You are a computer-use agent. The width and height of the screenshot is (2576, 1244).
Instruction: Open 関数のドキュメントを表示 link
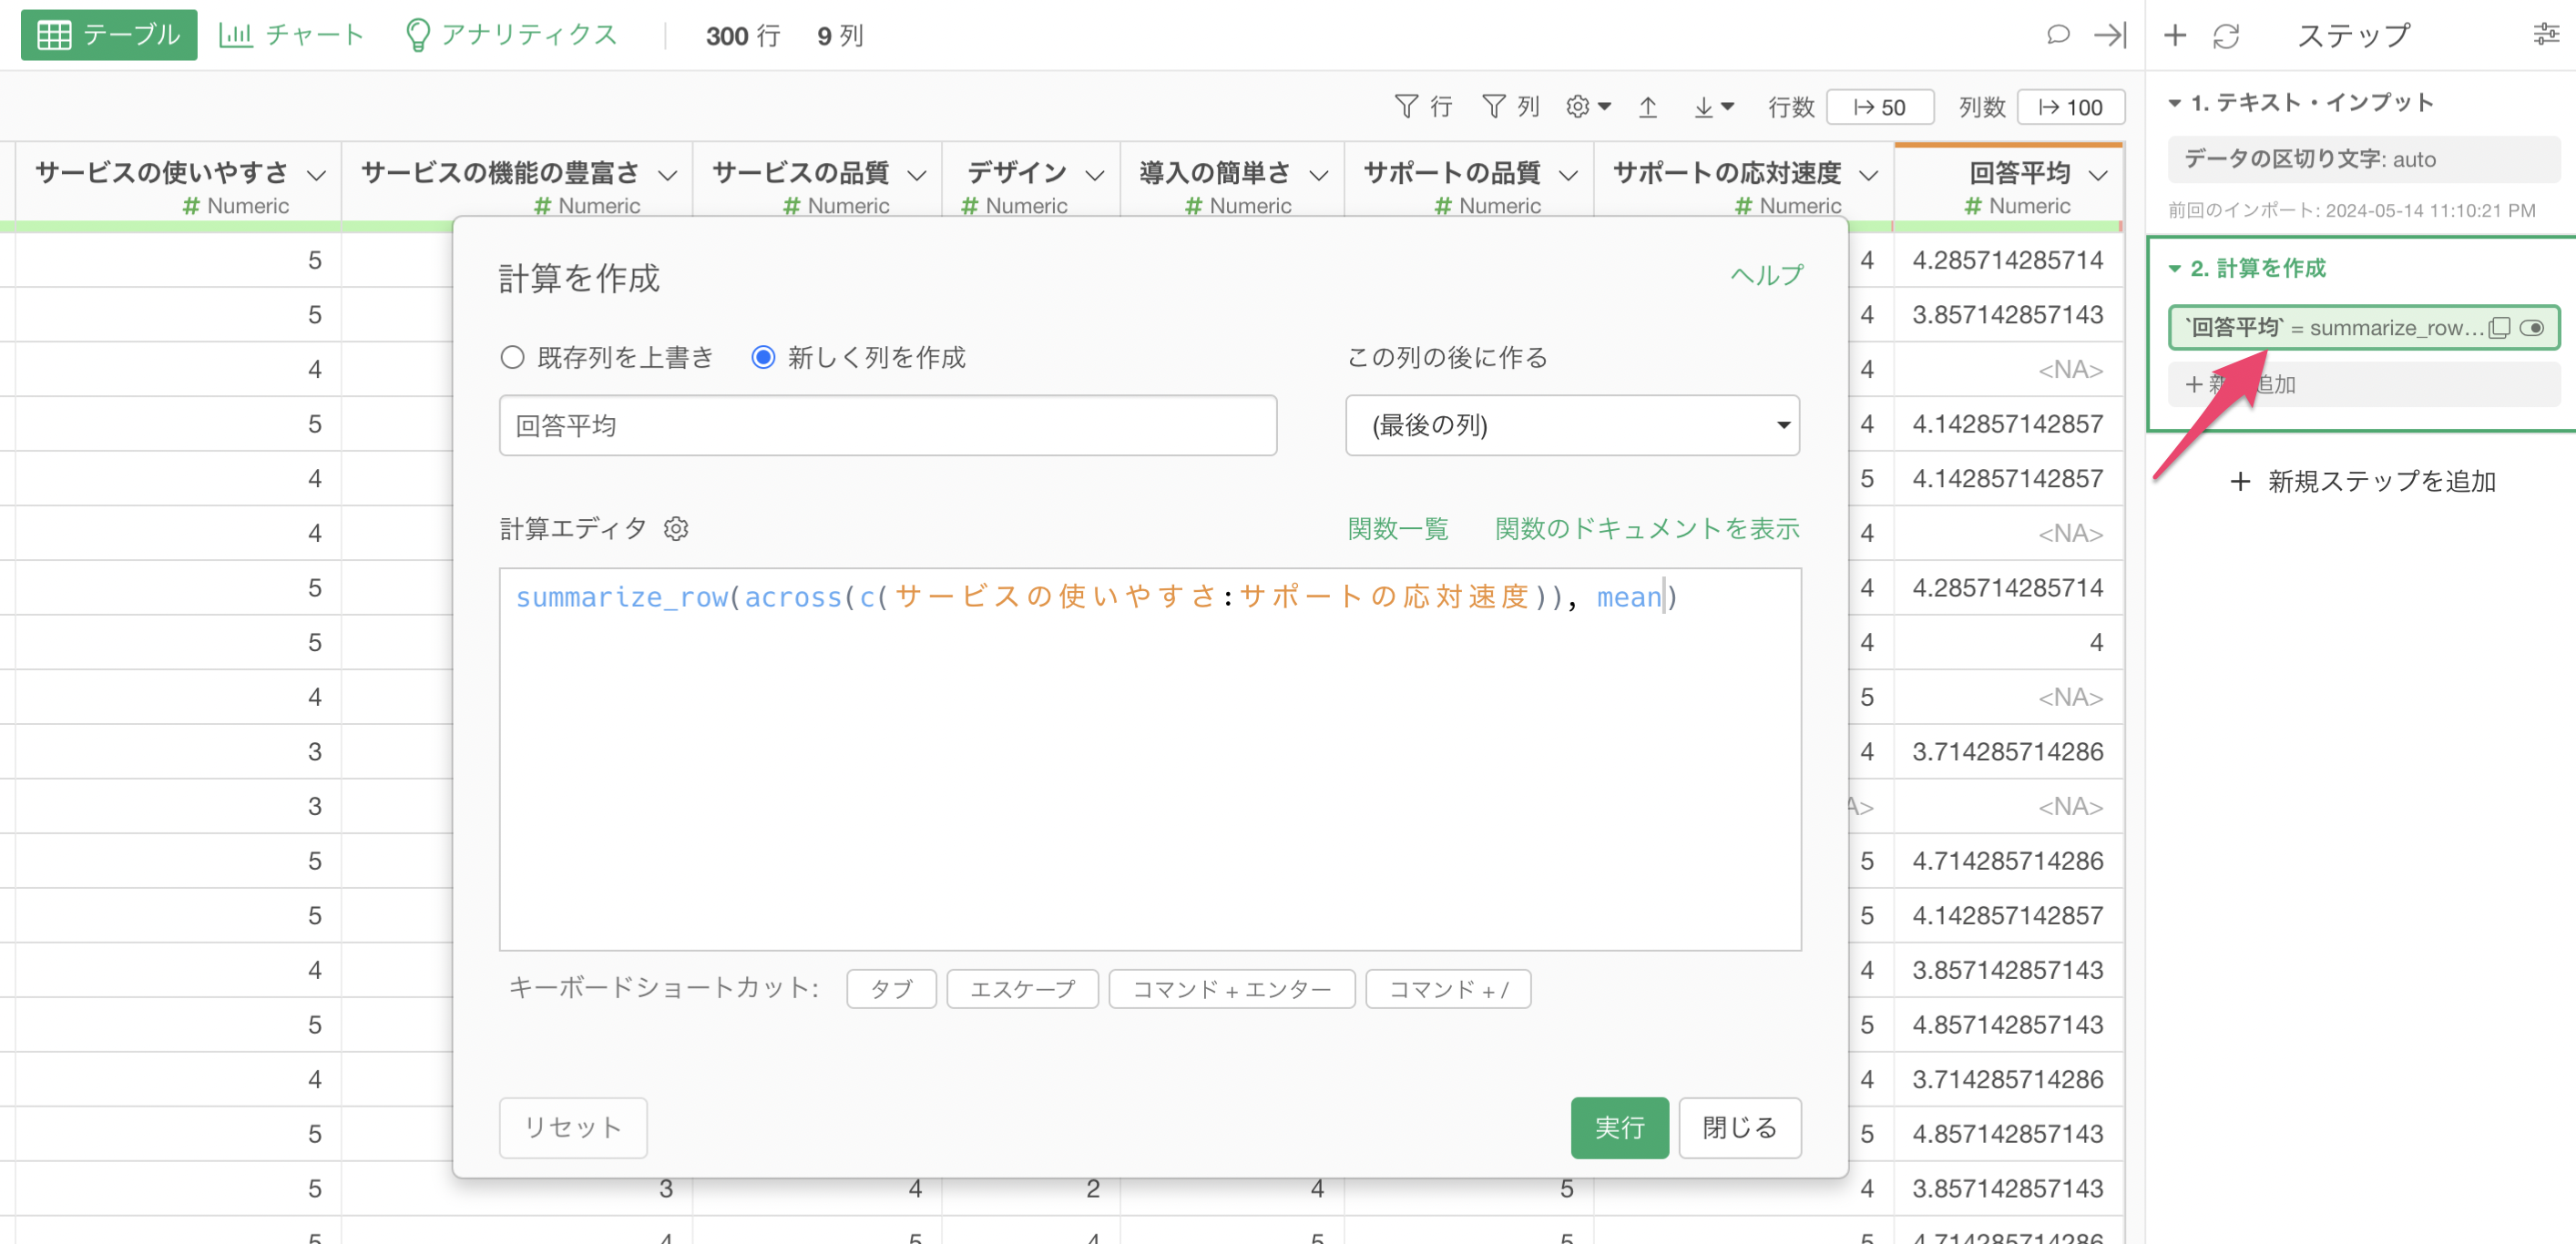coord(1646,528)
